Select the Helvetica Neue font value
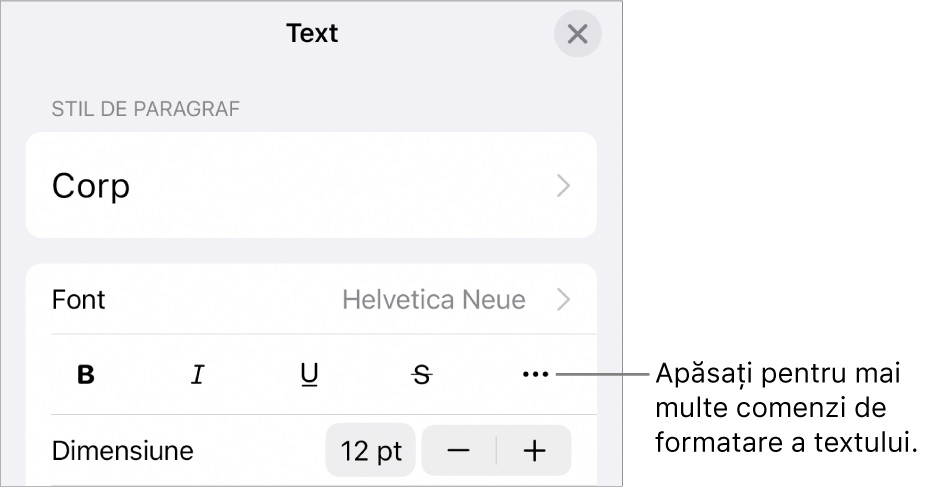The image size is (926, 497). point(434,299)
